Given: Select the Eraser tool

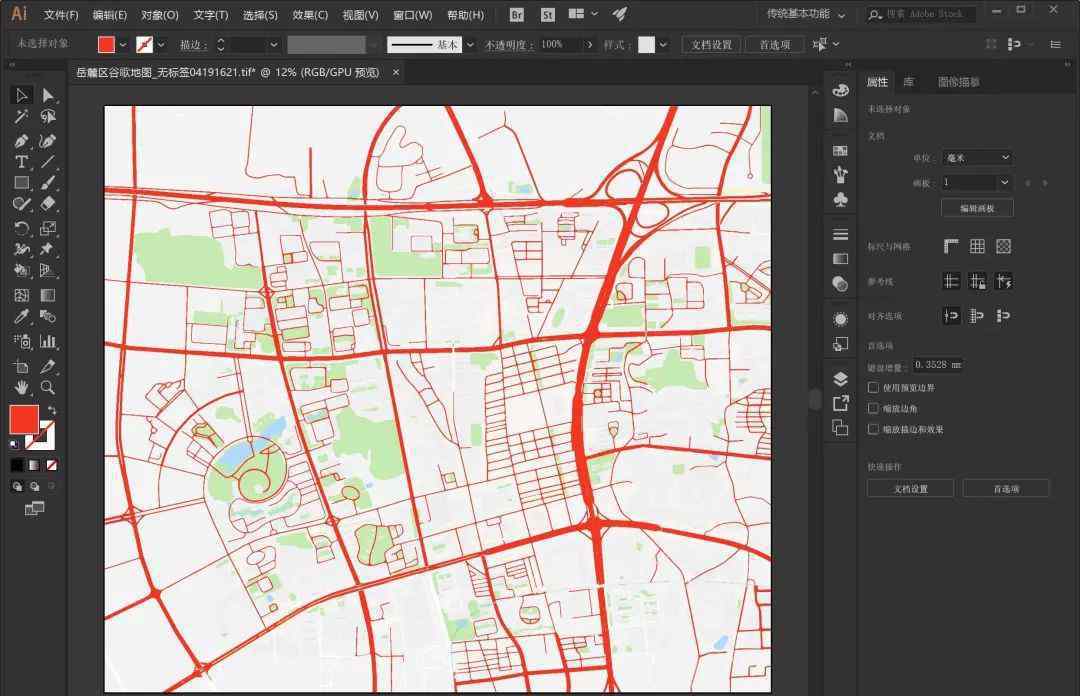Looking at the screenshot, I should pos(48,204).
